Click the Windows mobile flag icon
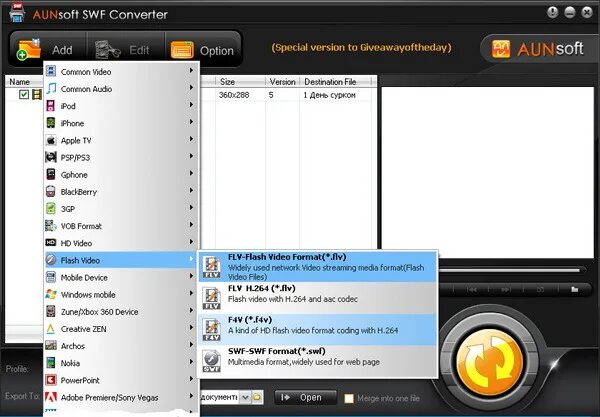This screenshot has height=417, width=600. (x=51, y=294)
